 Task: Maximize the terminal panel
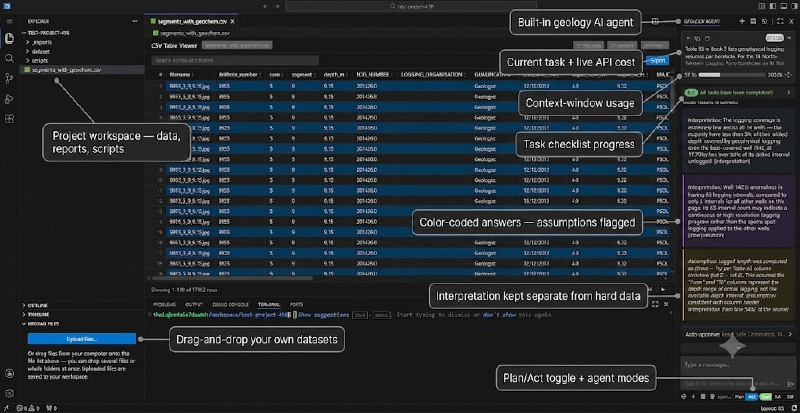(x=655, y=304)
